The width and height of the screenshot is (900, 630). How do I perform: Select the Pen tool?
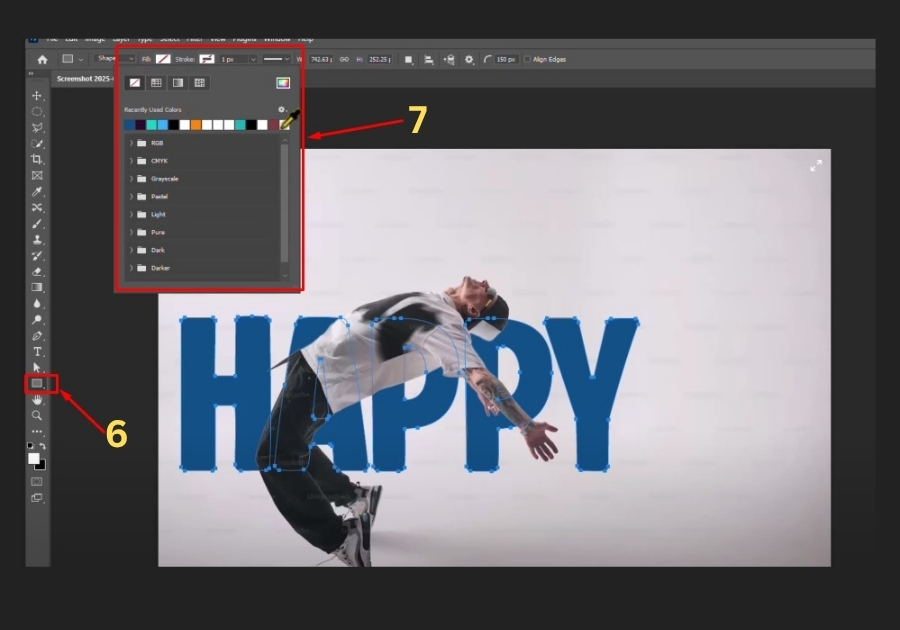(x=37, y=336)
